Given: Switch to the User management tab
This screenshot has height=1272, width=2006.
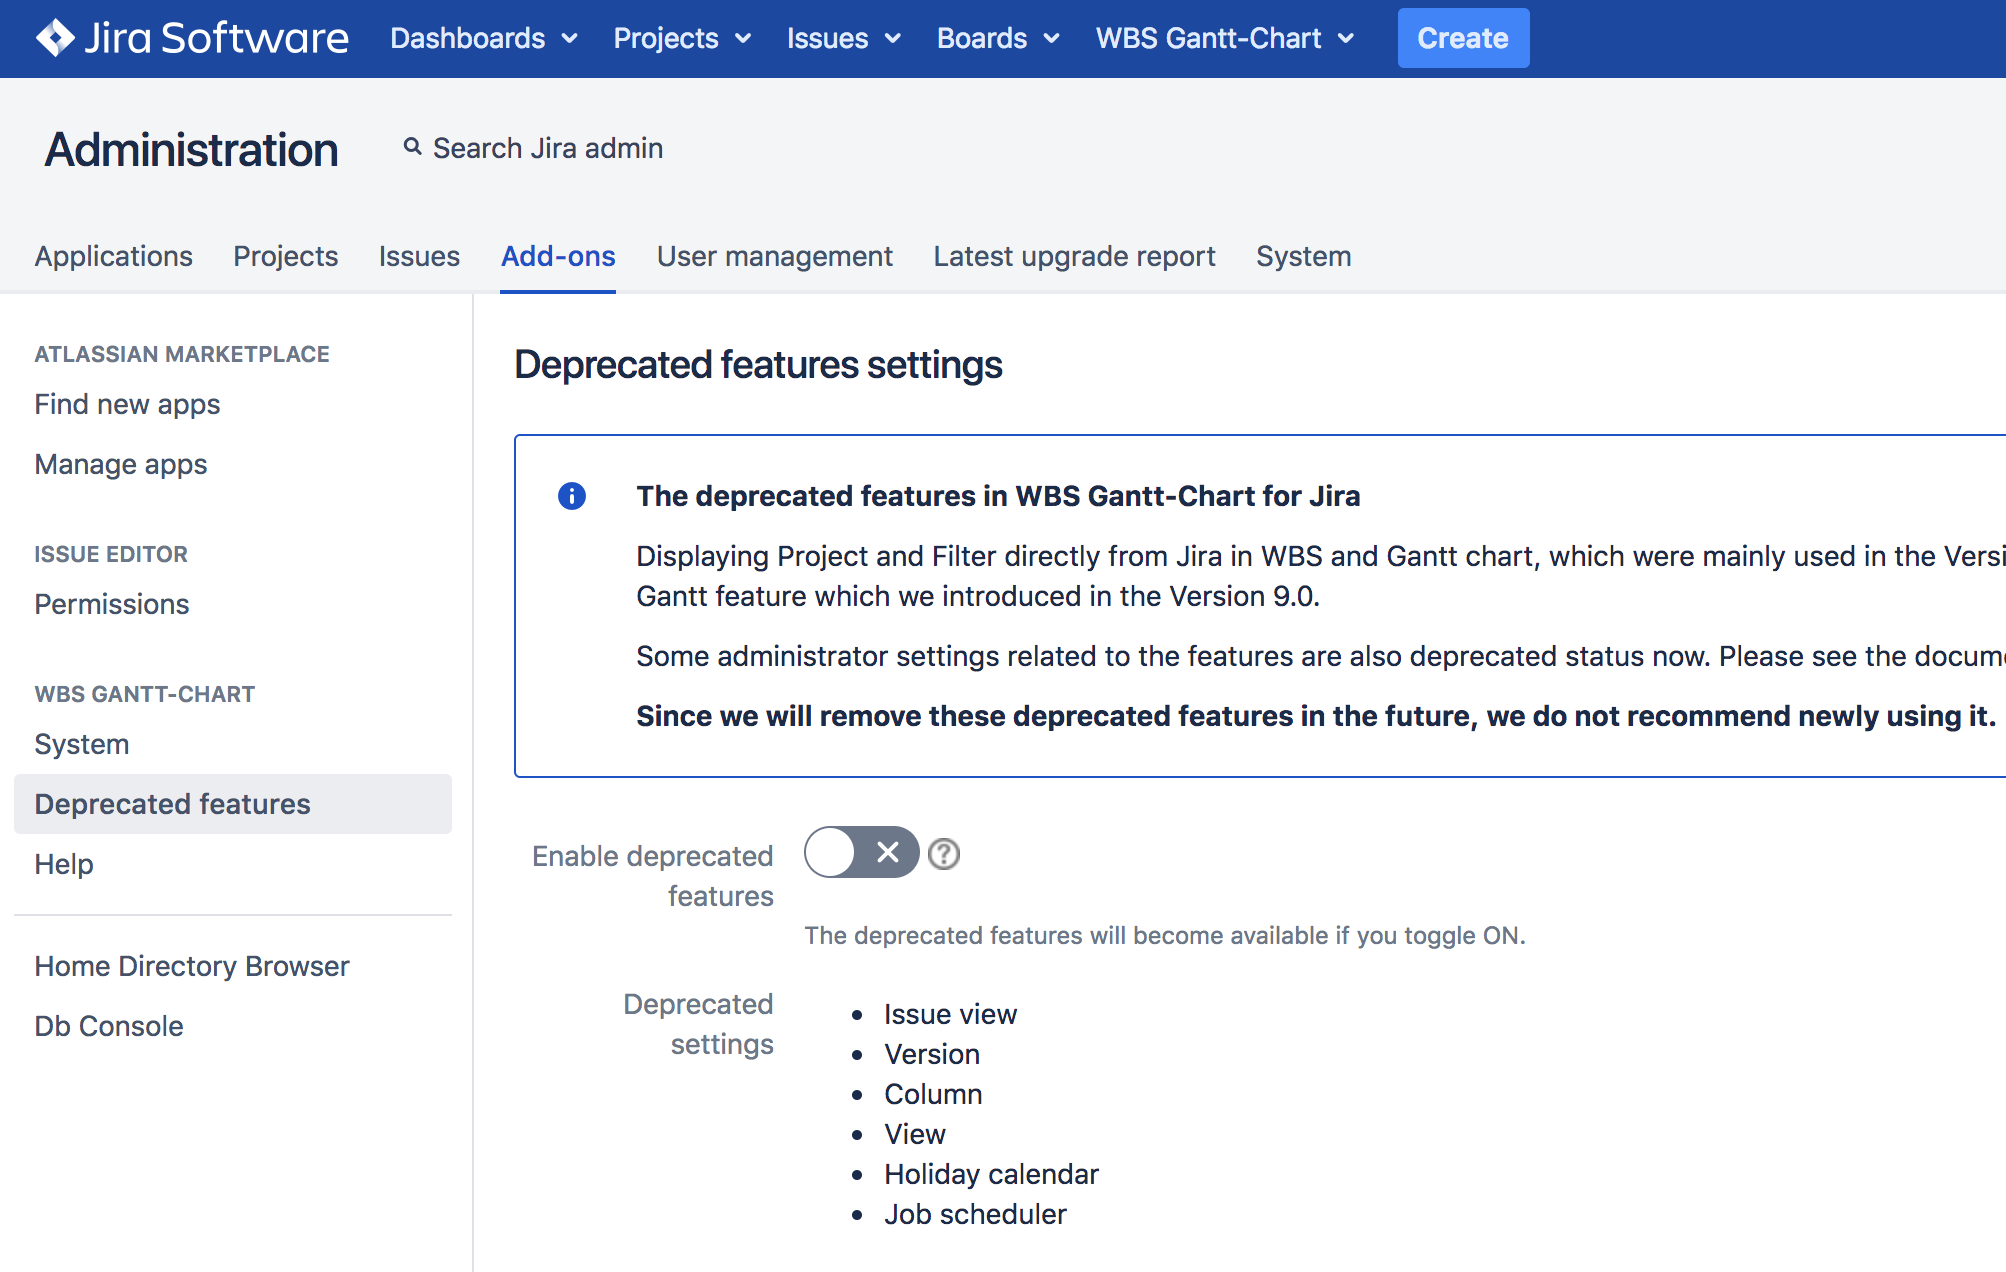Looking at the screenshot, I should pos(774,256).
